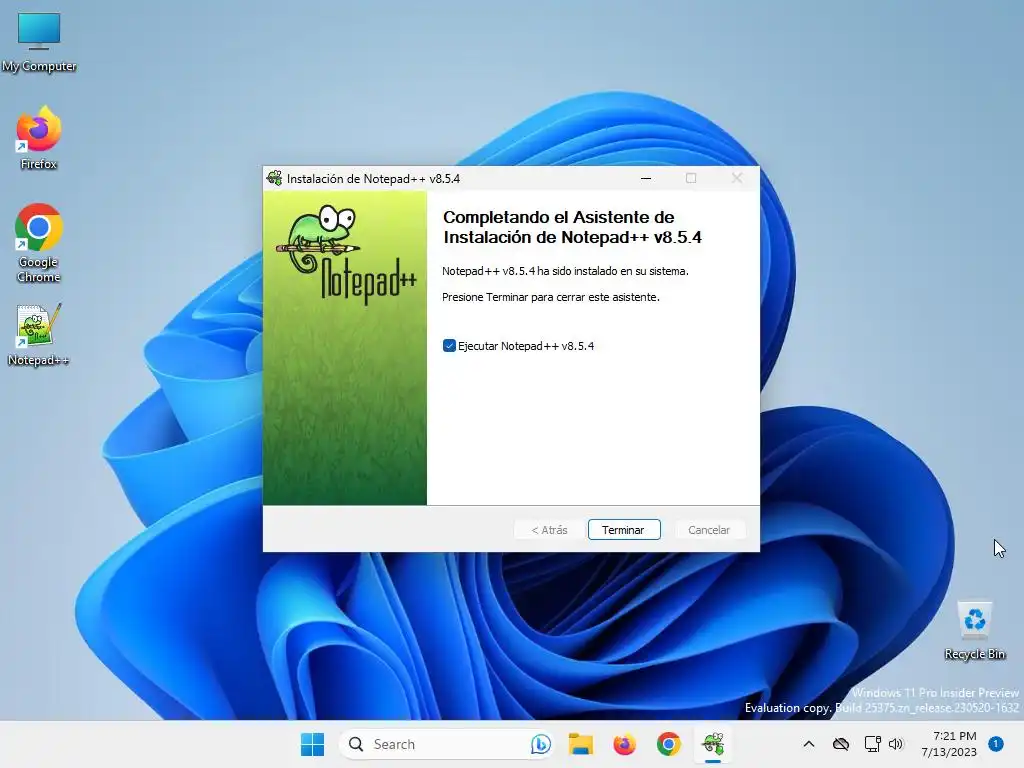
Task: Select the My Computer desktop icon
Action: tap(39, 42)
